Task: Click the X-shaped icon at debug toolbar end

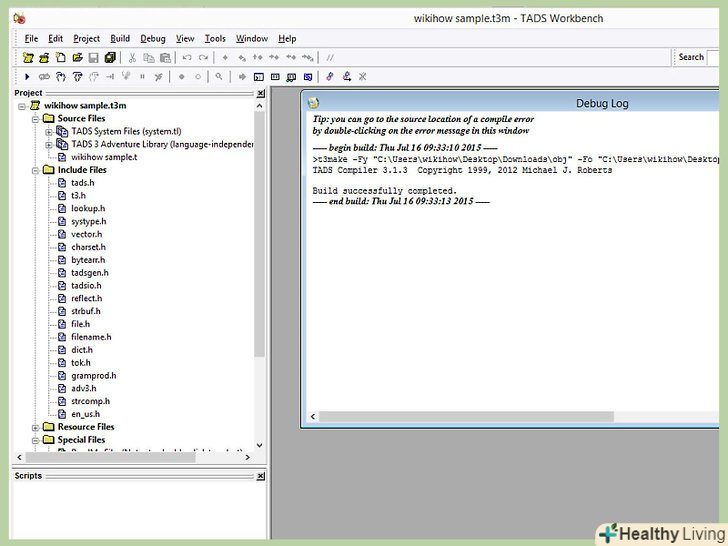Action: pos(363,77)
